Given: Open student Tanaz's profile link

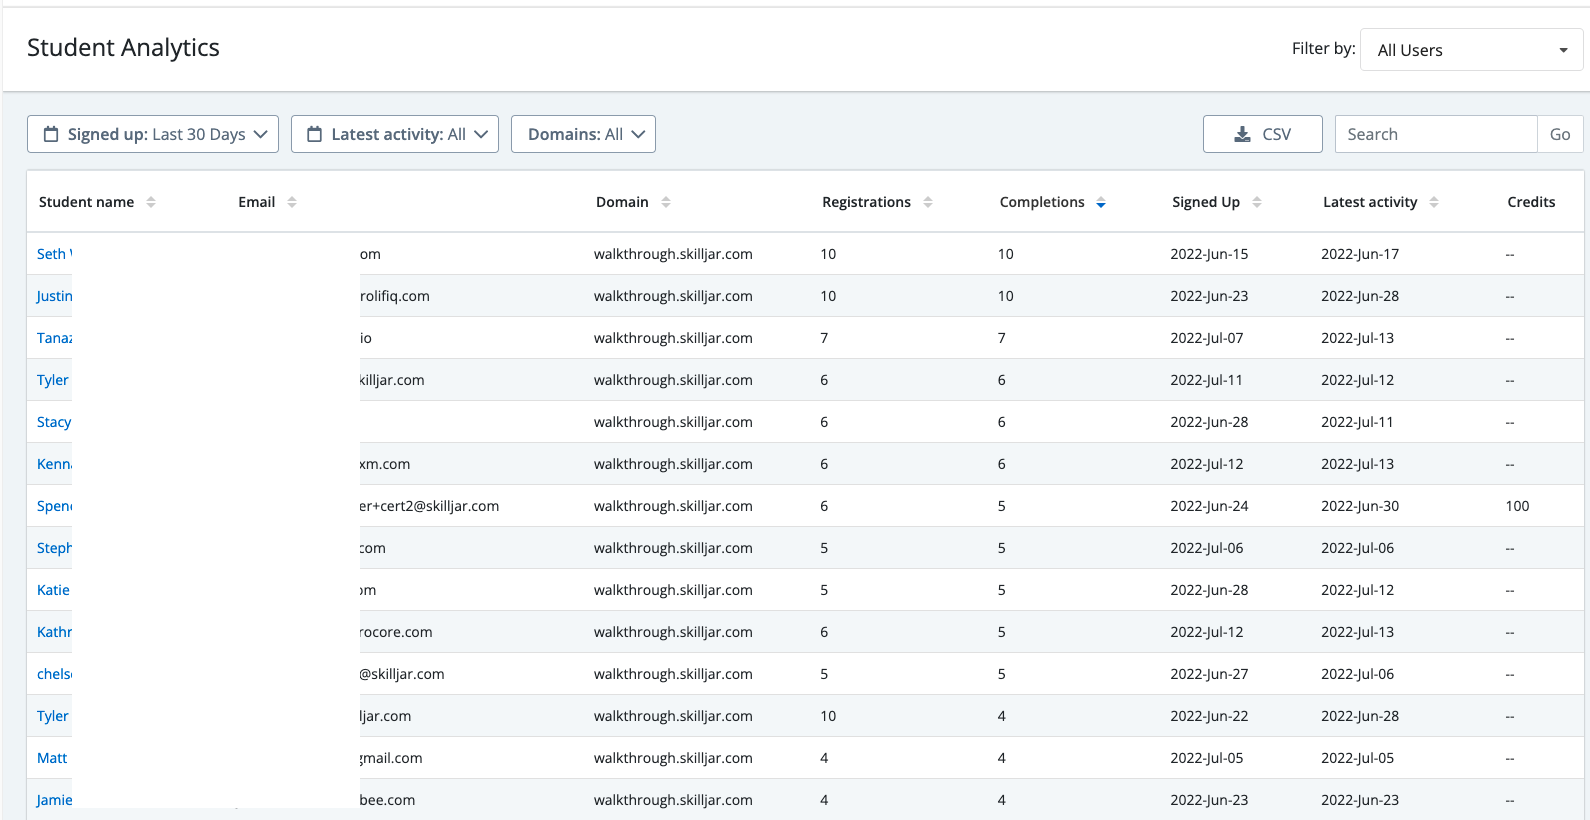Looking at the screenshot, I should click(x=54, y=338).
